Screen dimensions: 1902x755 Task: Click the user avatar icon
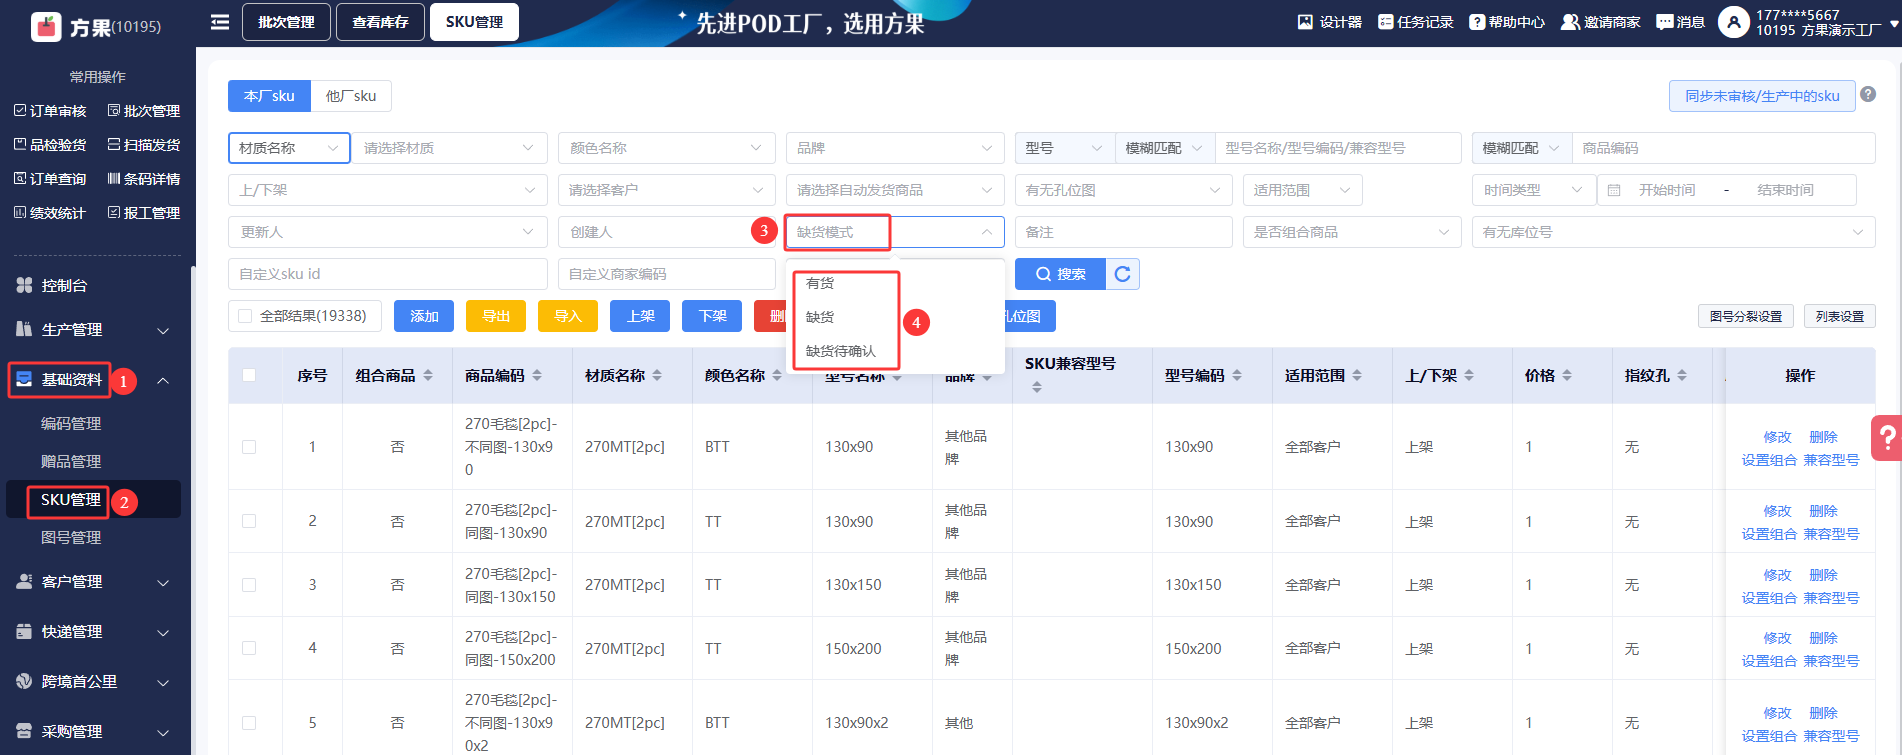[x=1732, y=22]
